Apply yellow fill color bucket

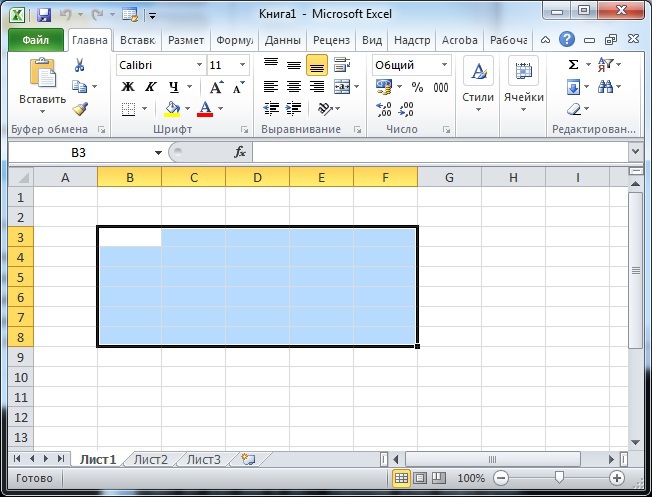tap(172, 109)
